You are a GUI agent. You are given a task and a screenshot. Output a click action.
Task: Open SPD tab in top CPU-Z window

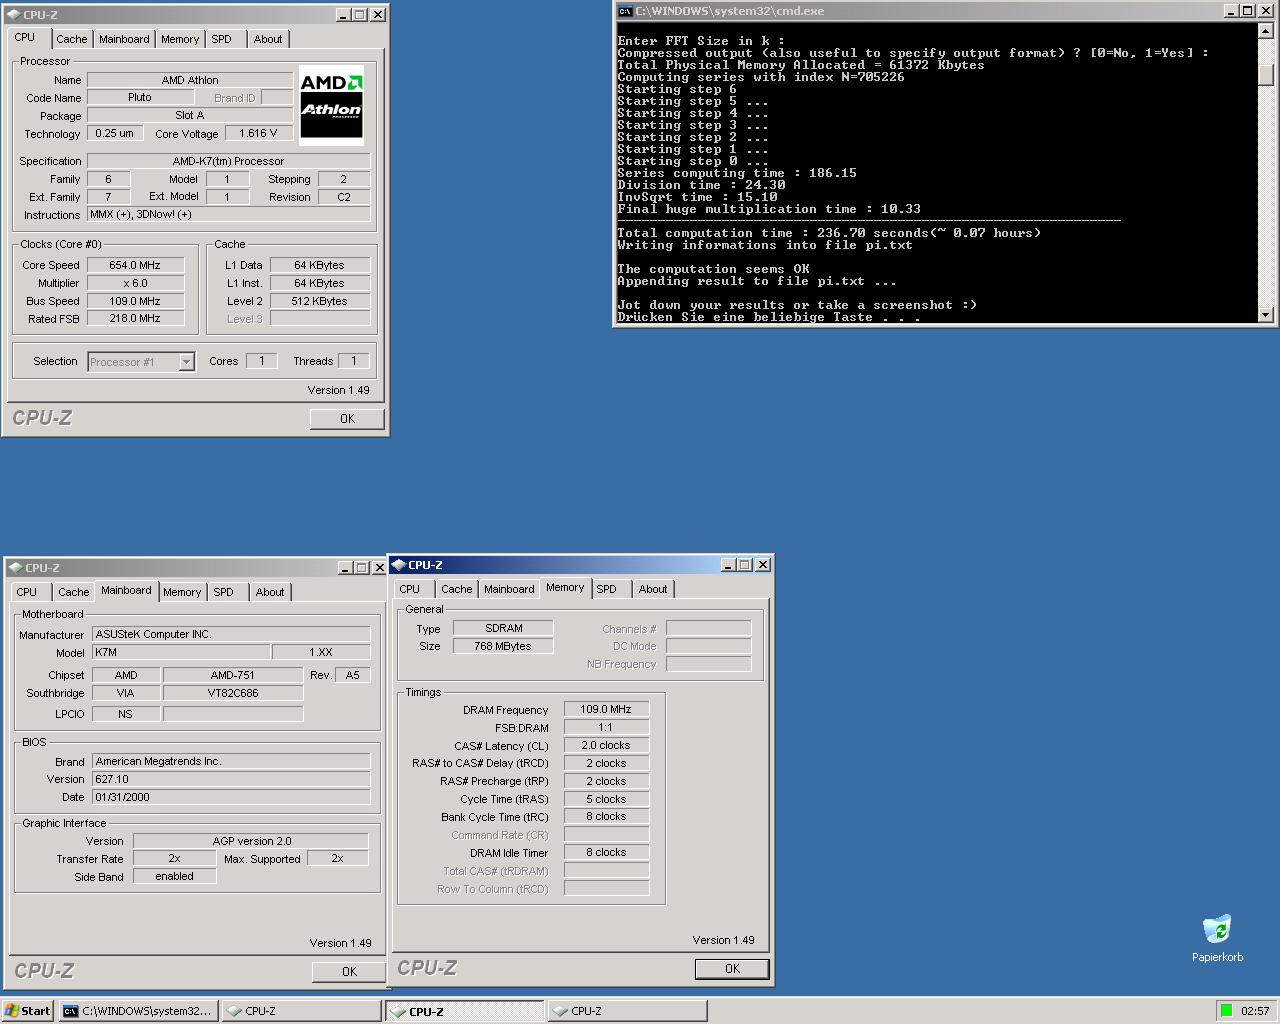[x=222, y=39]
